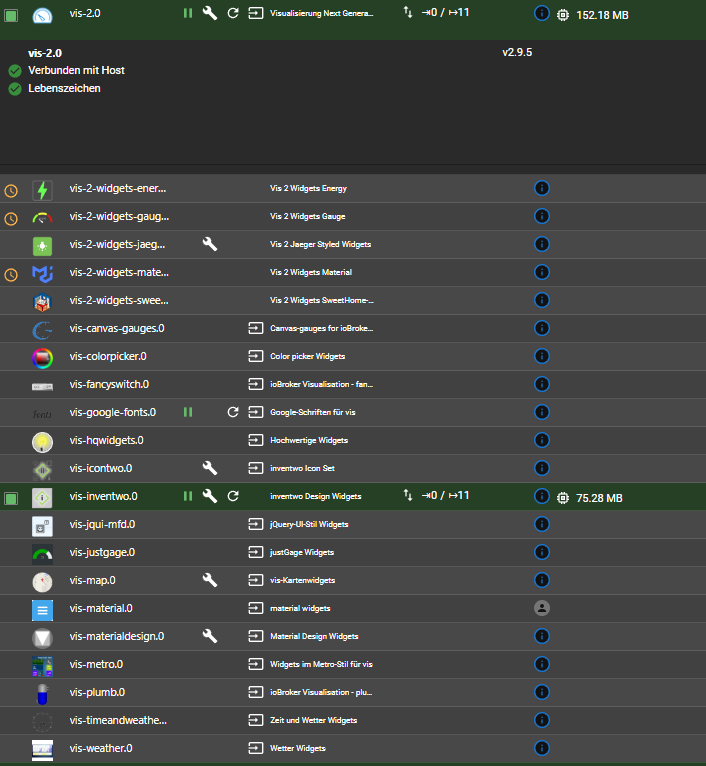
Task: Open link for vis-metro.0
Action: coord(256,664)
